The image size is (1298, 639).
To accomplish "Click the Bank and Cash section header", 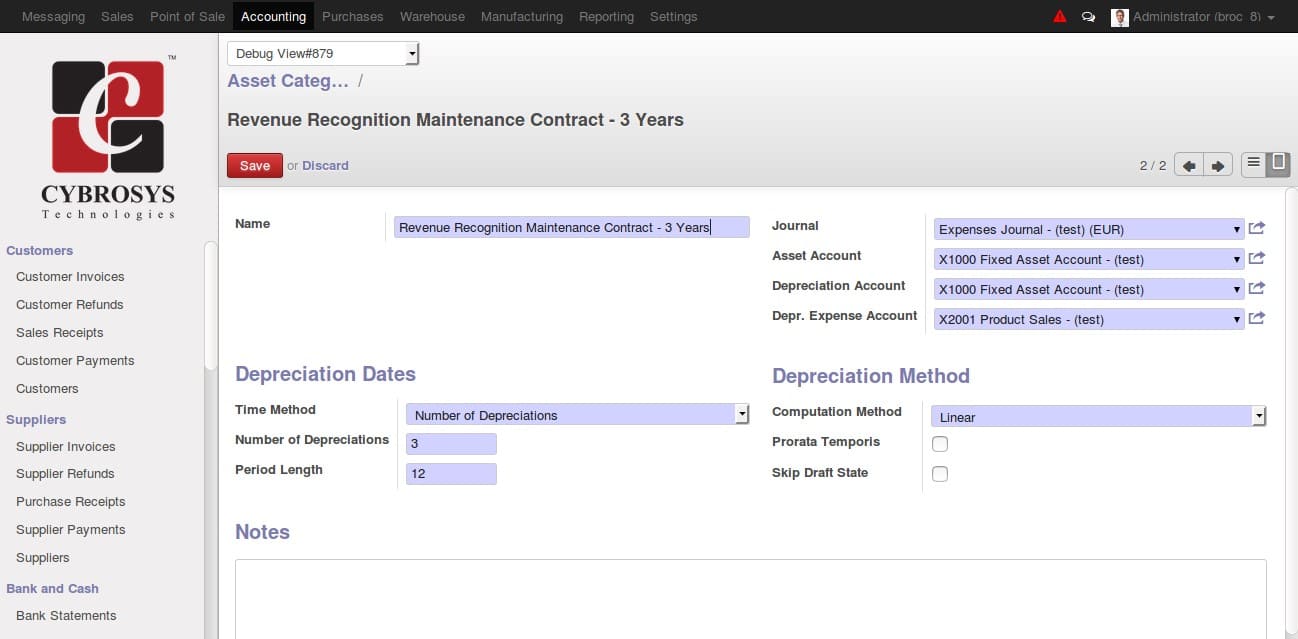I will (52, 589).
